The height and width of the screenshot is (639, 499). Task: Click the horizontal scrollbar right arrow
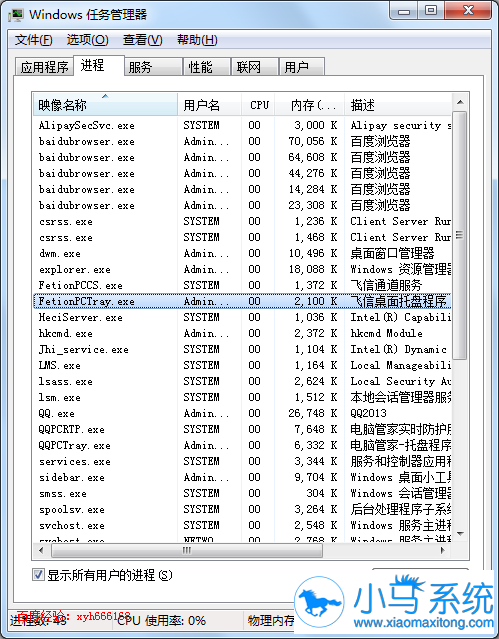(x=444, y=551)
